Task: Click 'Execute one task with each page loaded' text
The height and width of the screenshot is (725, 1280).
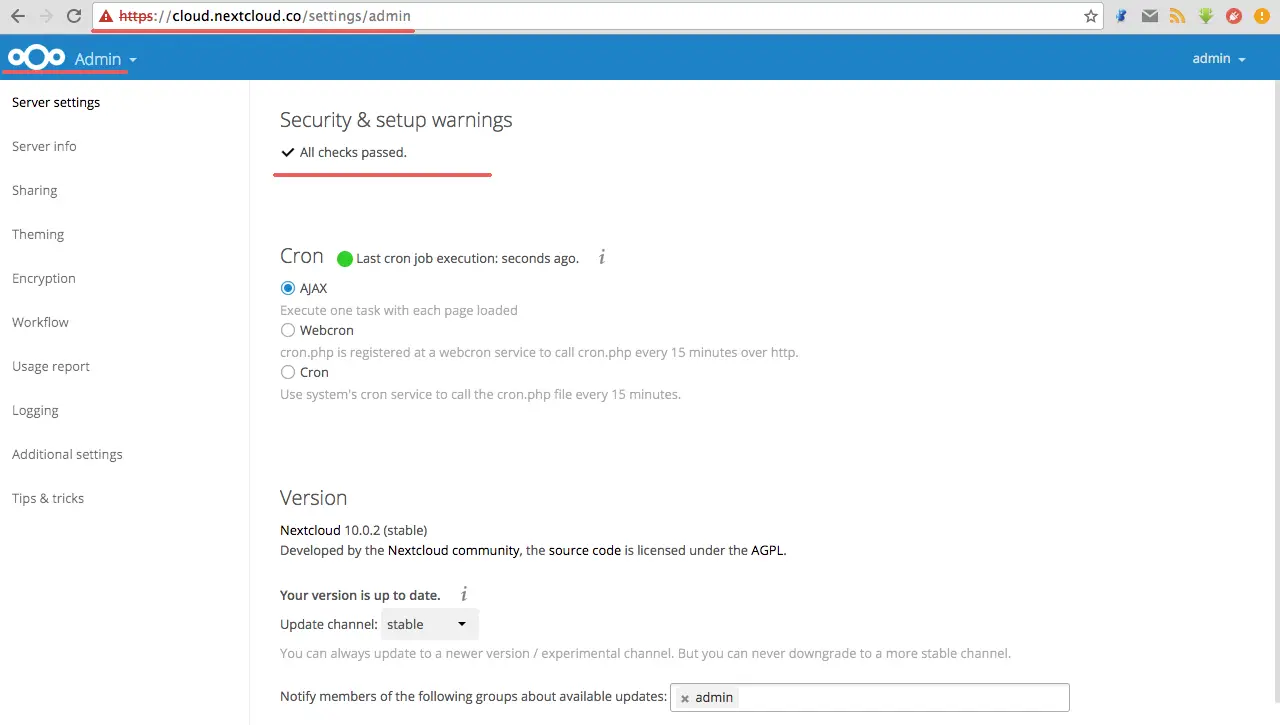Action: click(x=399, y=310)
